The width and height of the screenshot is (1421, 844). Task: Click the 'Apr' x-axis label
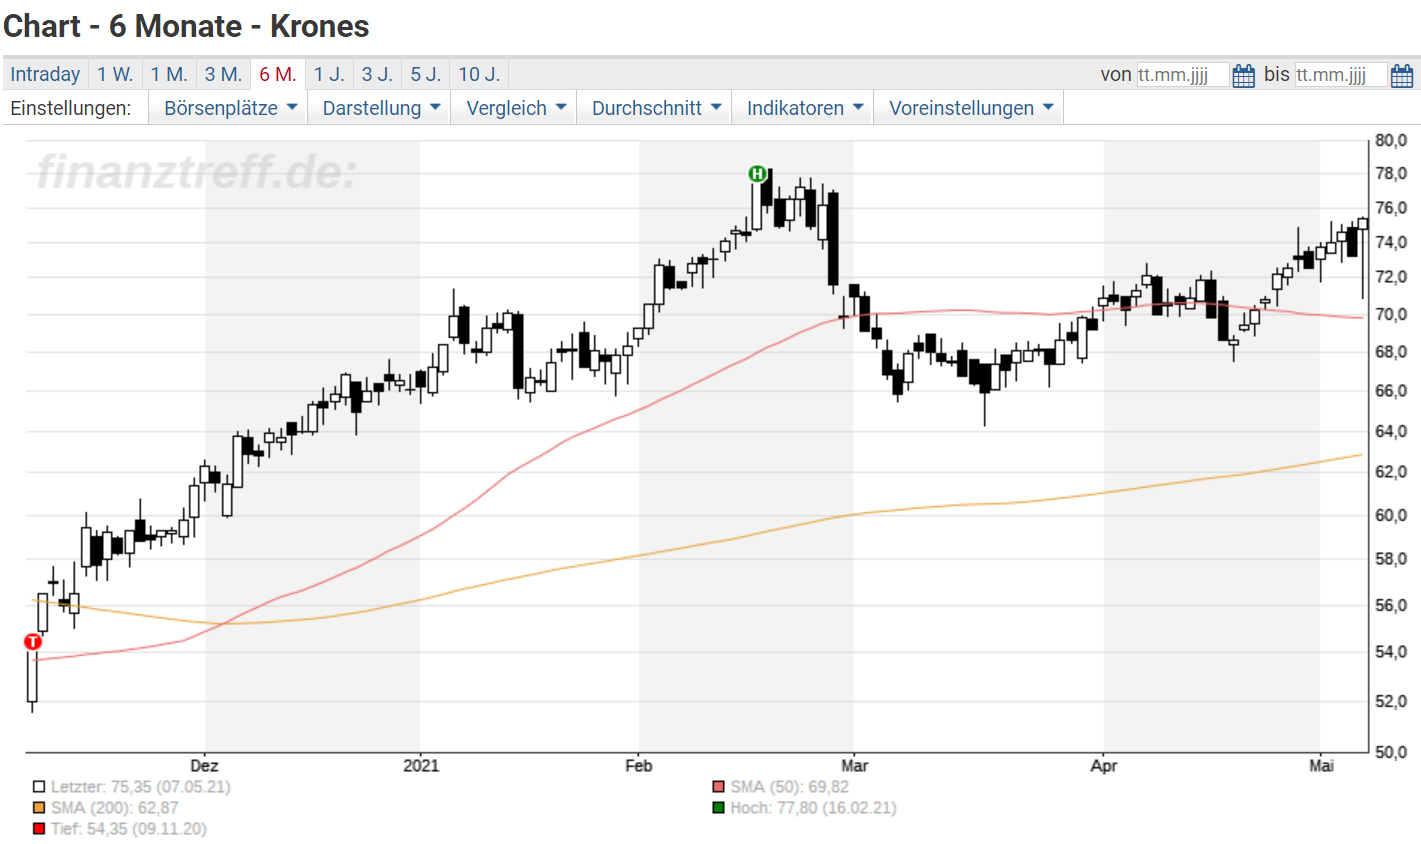1103,766
